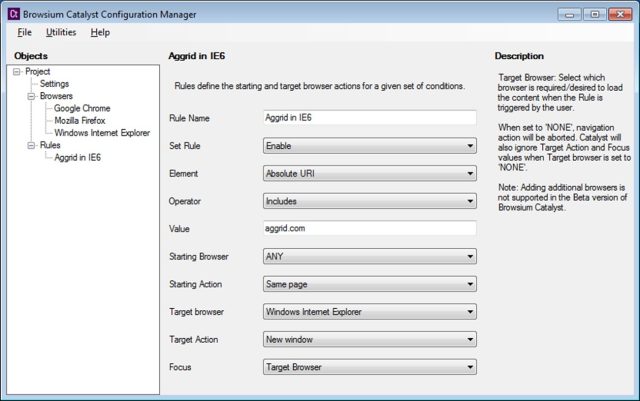Screen dimensions: 640x401
Task: Close the Configuration Manager window
Action: pos(620,15)
